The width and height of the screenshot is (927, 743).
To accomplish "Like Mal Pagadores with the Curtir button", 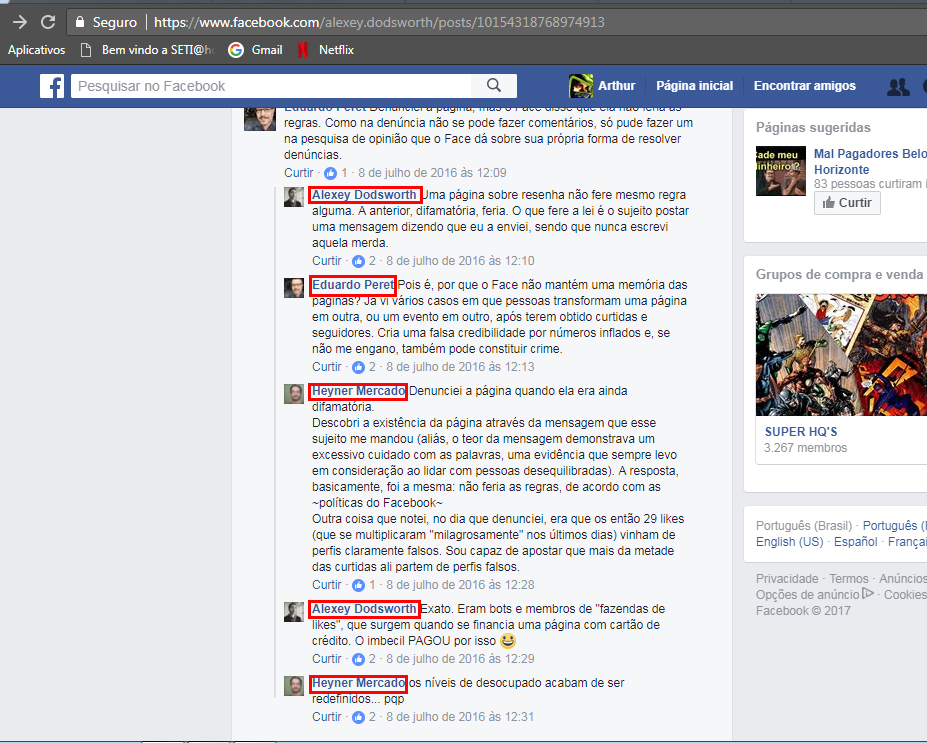I will click(x=847, y=203).
